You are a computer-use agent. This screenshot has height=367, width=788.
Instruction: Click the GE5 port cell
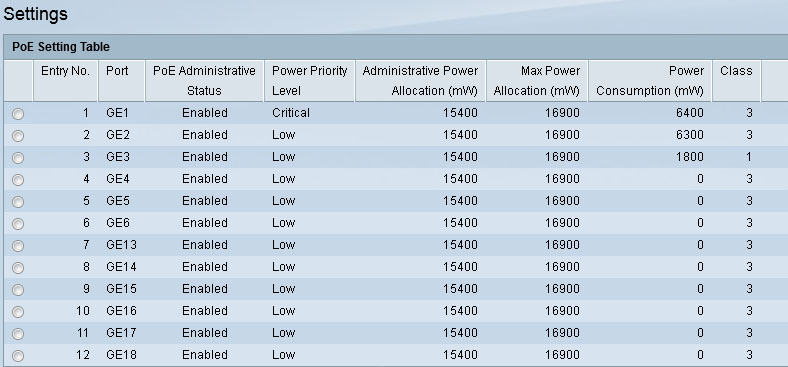pyautogui.click(x=118, y=201)
